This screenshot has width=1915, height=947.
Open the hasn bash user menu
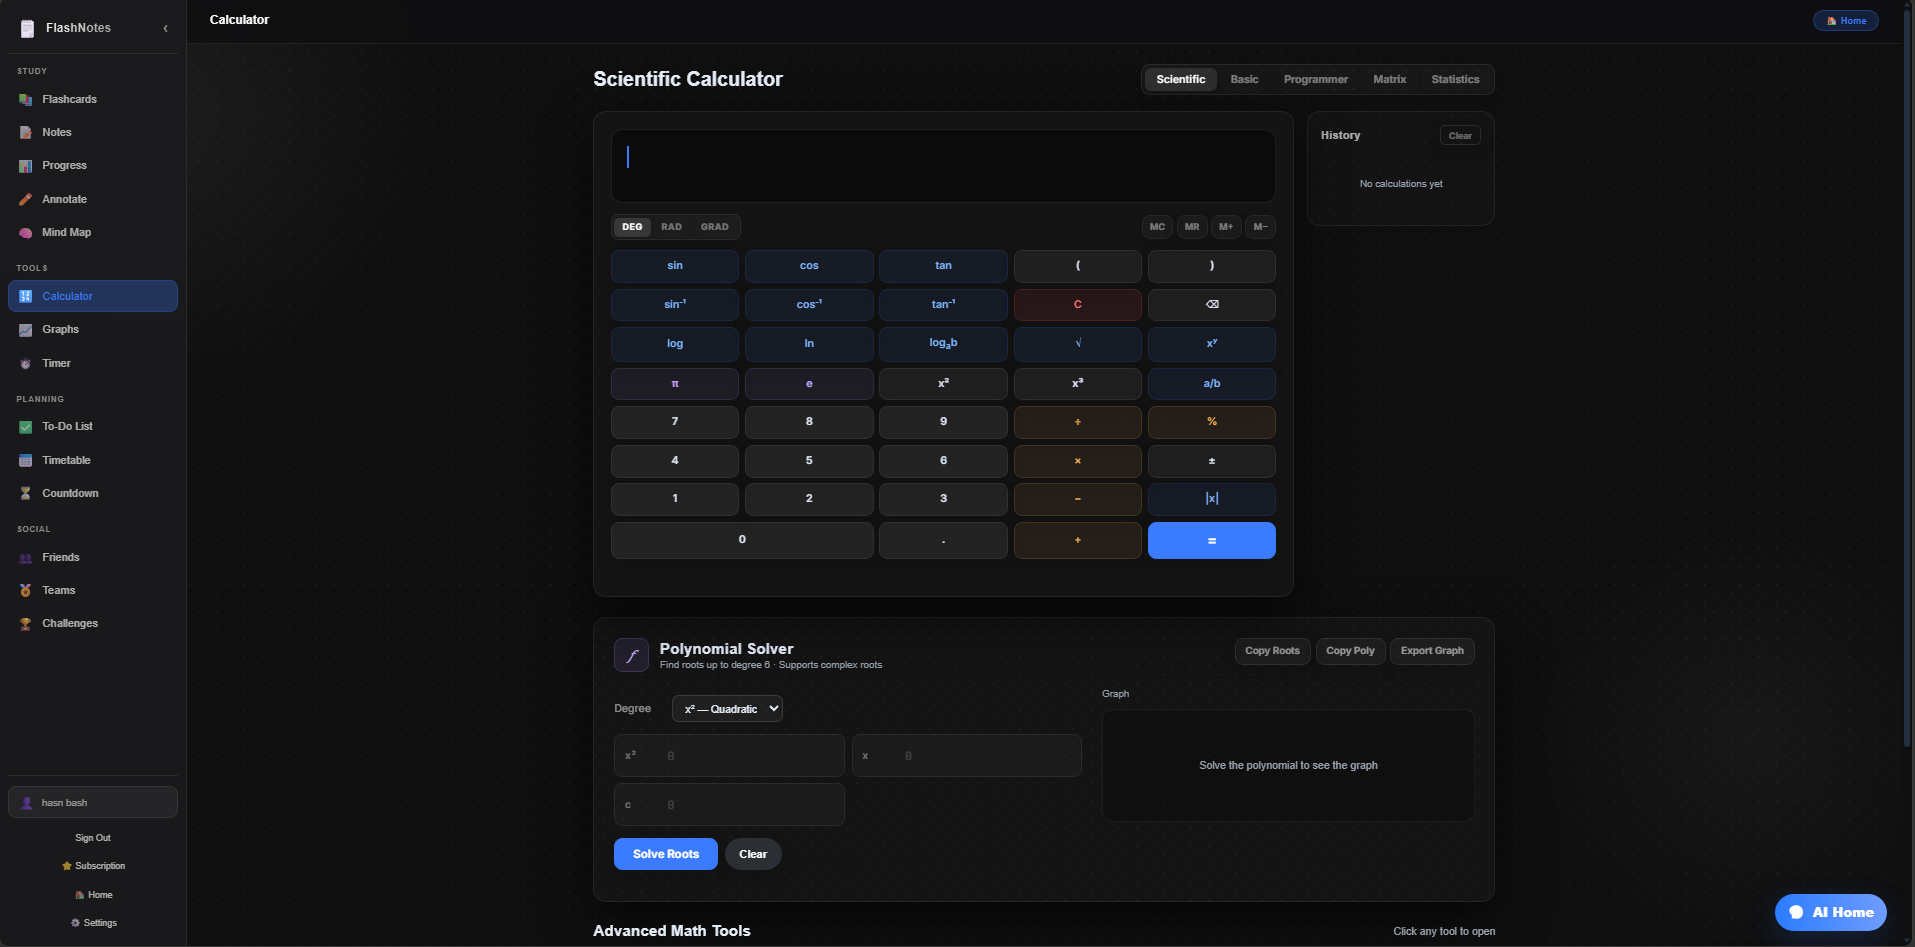[x=92, y=803]
